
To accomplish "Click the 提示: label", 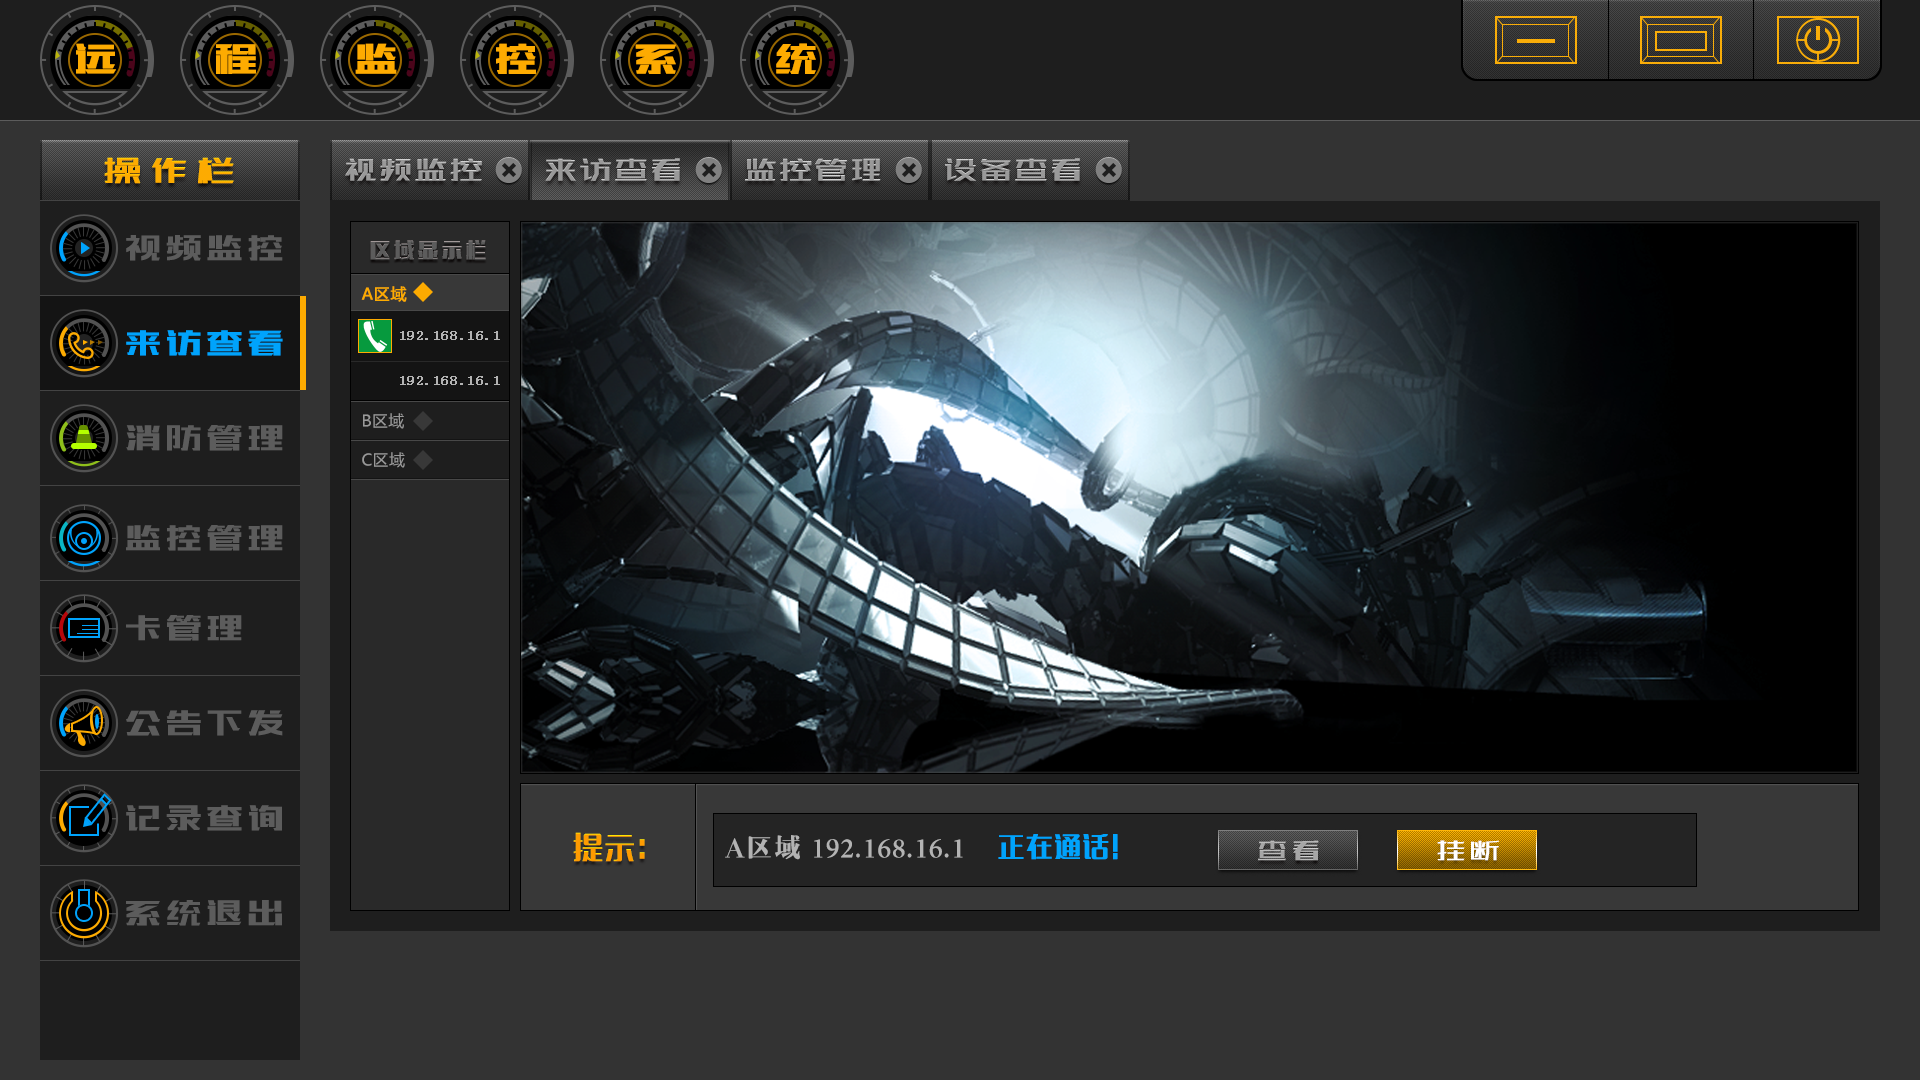I will (x=609, y=848).
